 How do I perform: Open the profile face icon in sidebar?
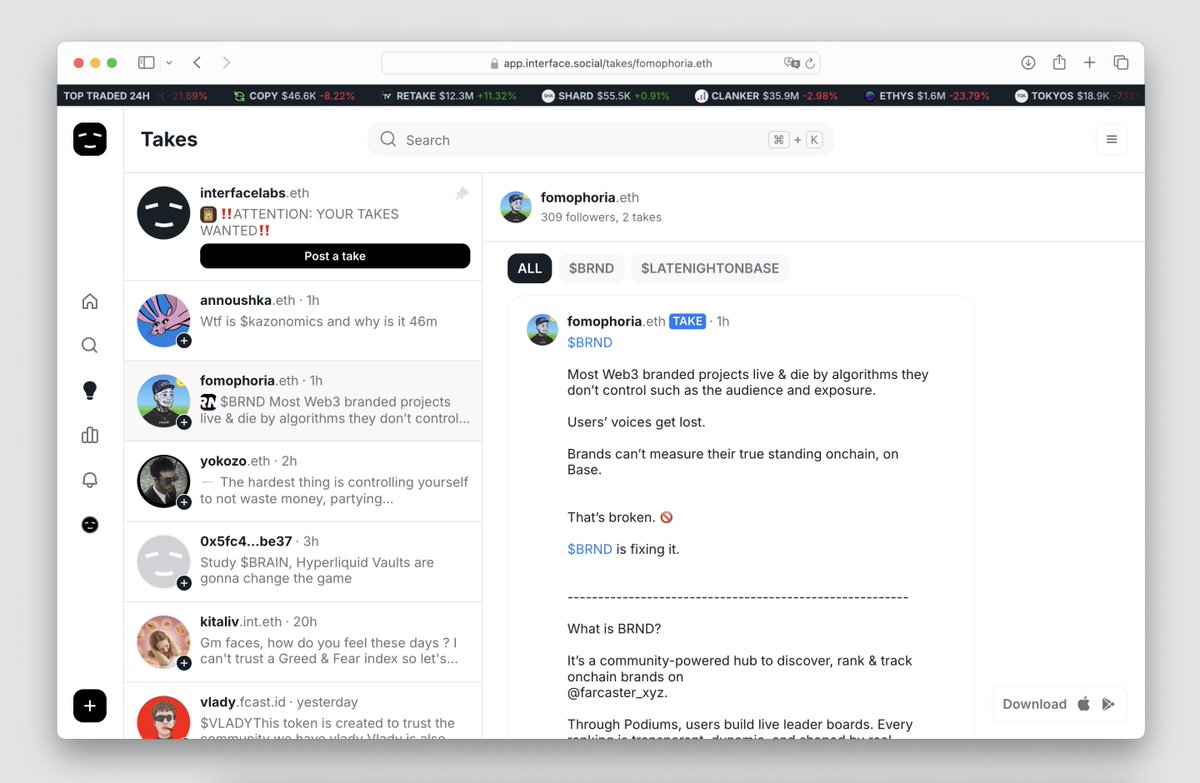tap(90, 524)
